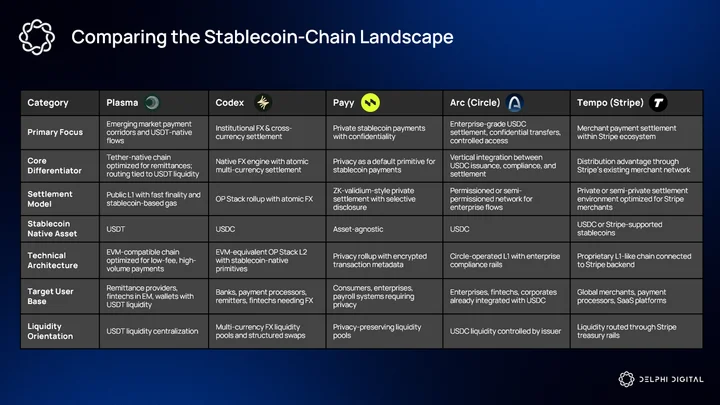Select the Primary Focus row label
The image size is (720, 405).
pyautogui.click(x=60, y=132)
